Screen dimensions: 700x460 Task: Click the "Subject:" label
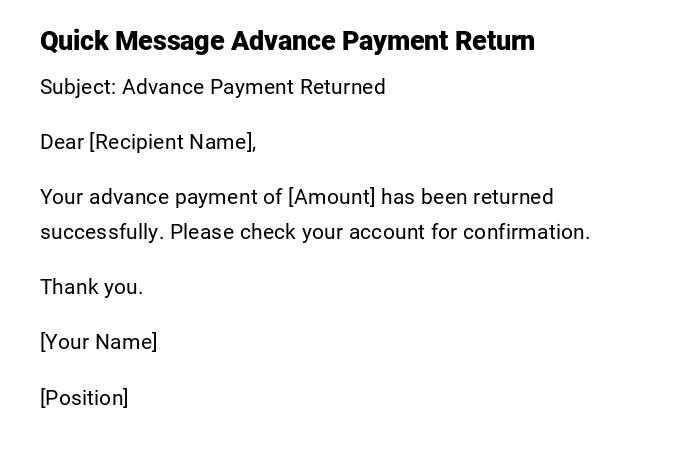pyautogui.click(x=78, y=87)
